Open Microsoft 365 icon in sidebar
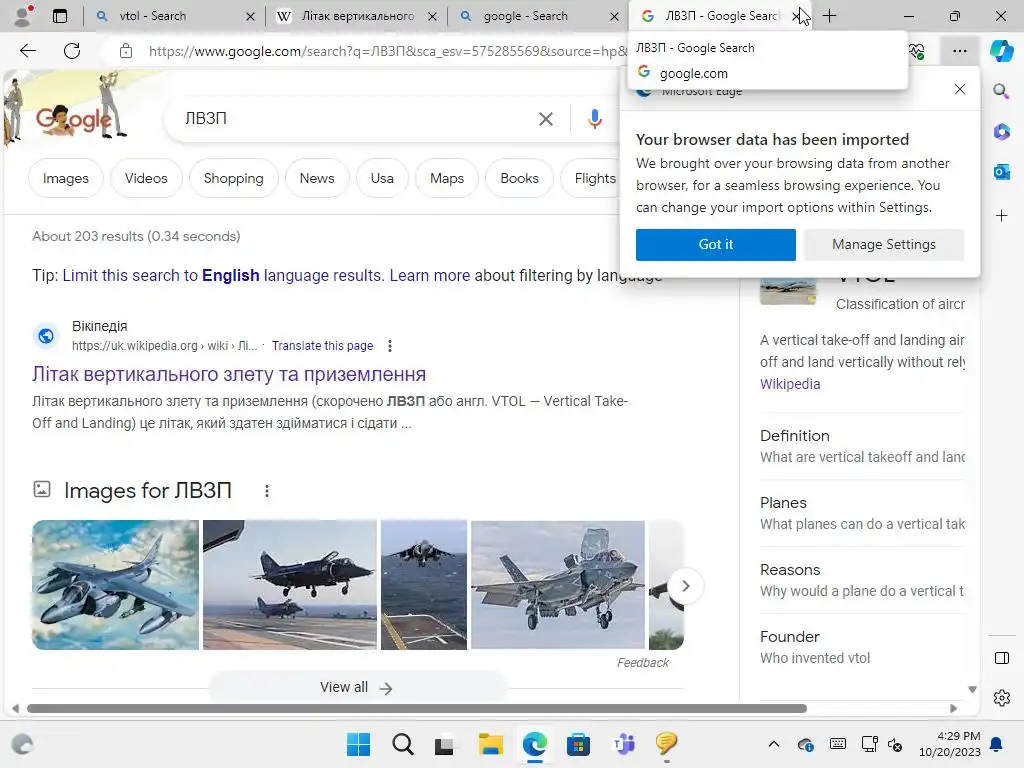Screen dimensions: 1024x768 (x=1001, y=131)
